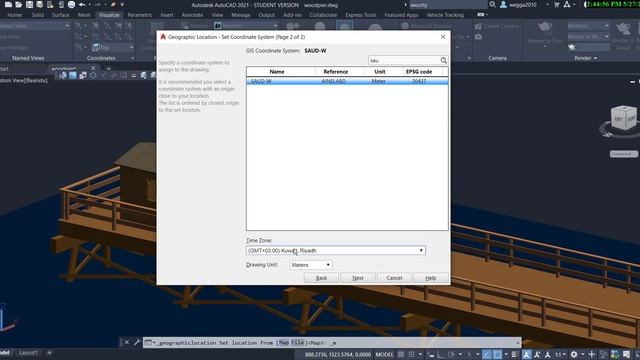Open the Time Zone dropdown

(336, 250)
